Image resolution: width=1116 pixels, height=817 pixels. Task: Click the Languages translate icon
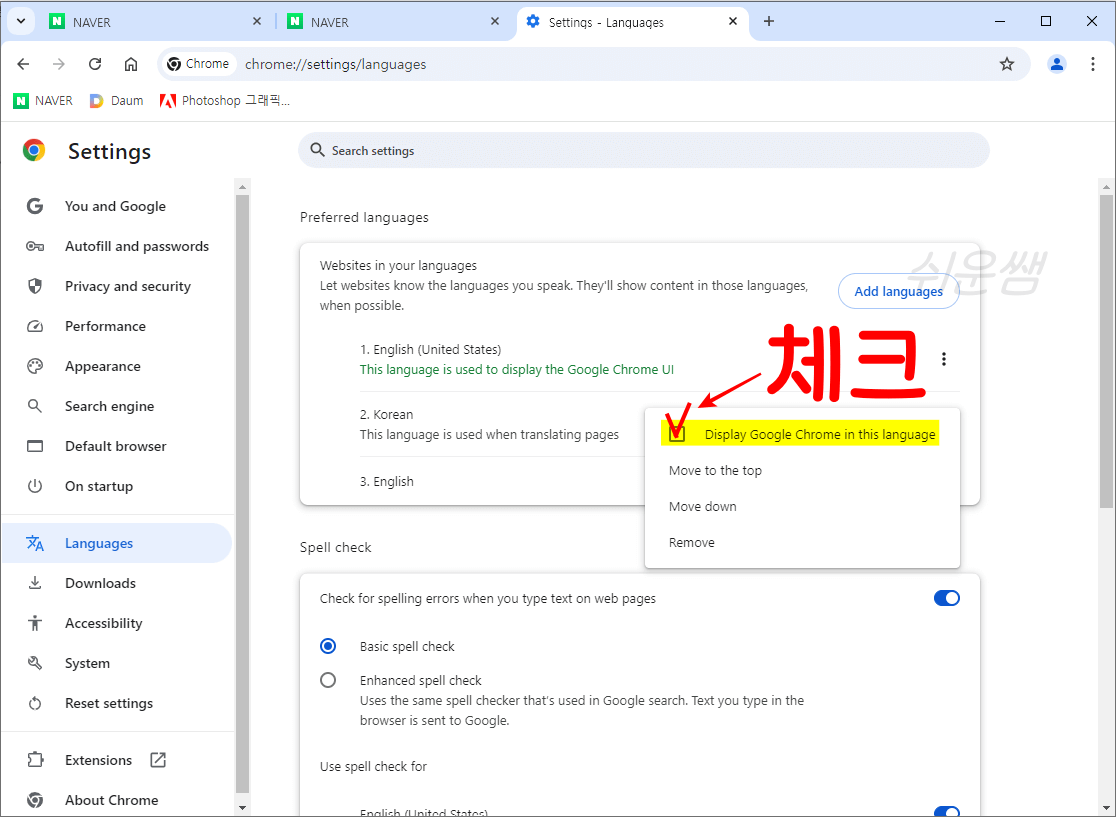click(x=35, y=543)
